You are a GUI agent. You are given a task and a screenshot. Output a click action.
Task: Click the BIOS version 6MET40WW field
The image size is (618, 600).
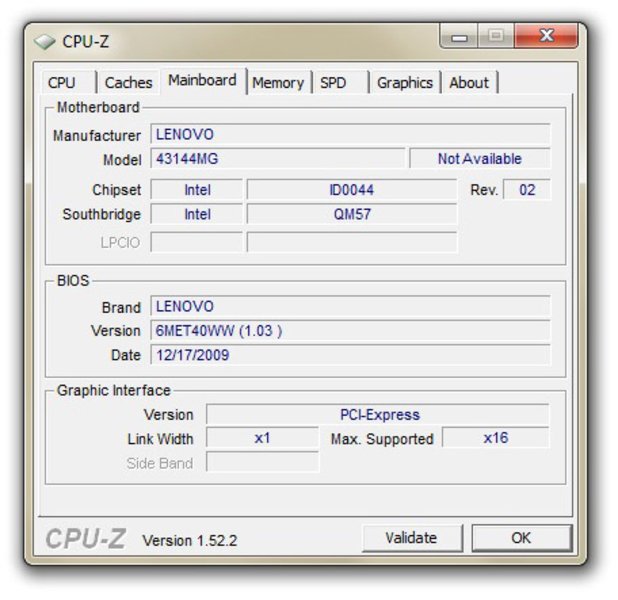[x=350, y=331]
